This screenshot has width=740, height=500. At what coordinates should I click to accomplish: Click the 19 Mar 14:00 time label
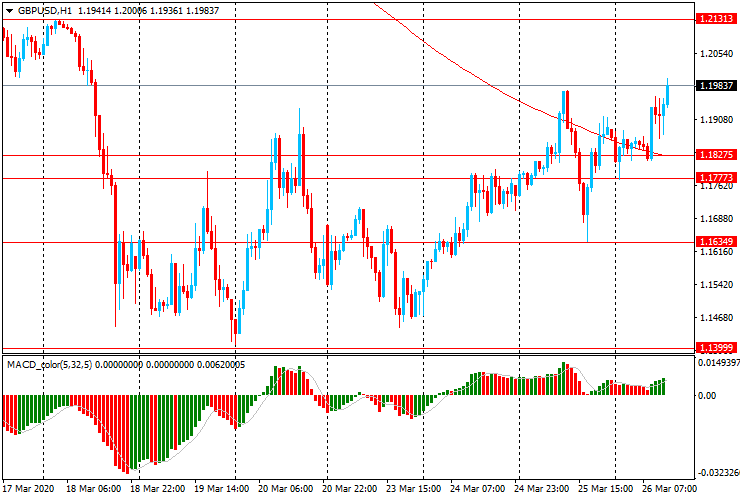point(221,488)
